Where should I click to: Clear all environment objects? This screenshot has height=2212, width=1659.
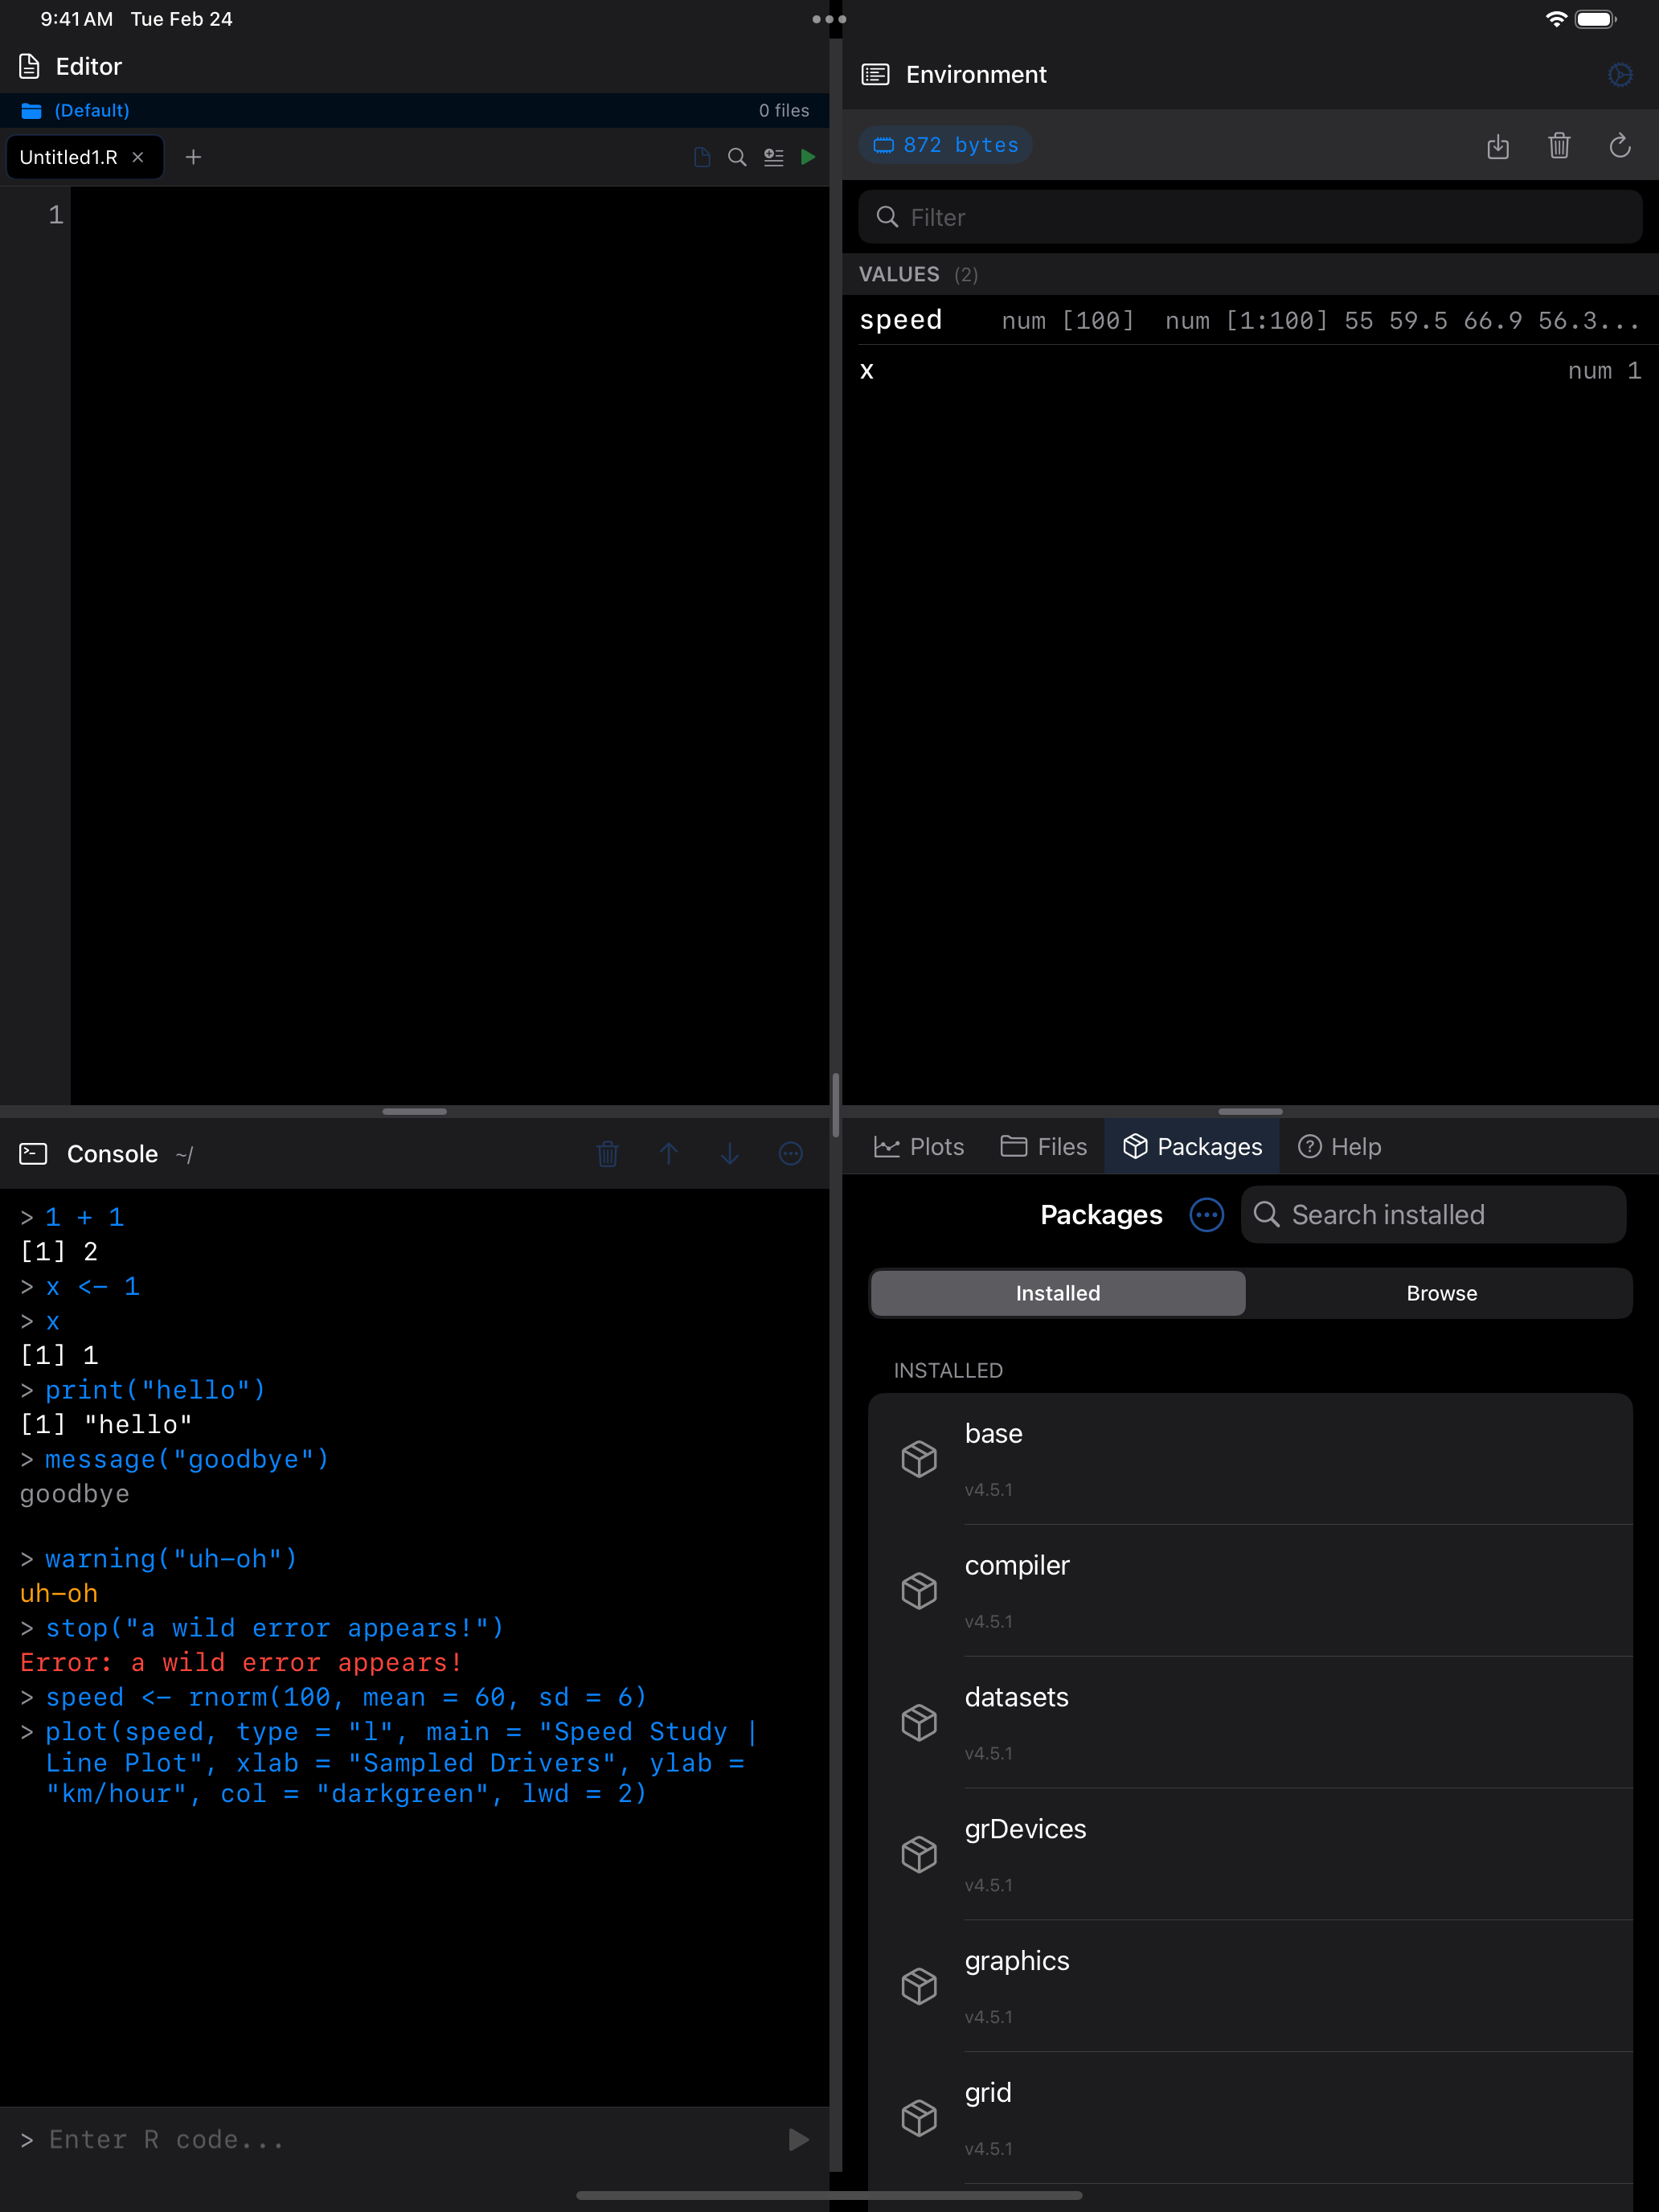tap(1559, 146)
